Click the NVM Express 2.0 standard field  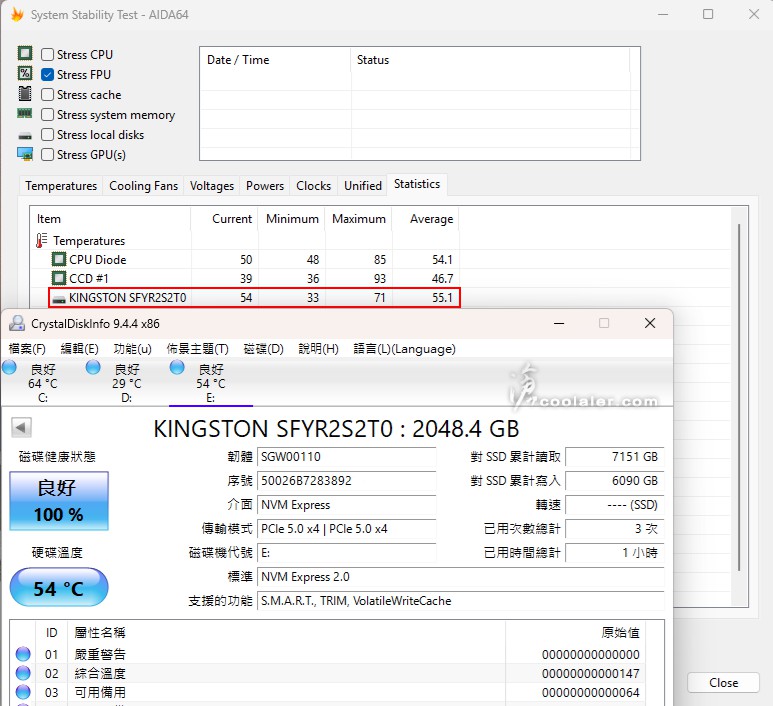pos(460,577)
